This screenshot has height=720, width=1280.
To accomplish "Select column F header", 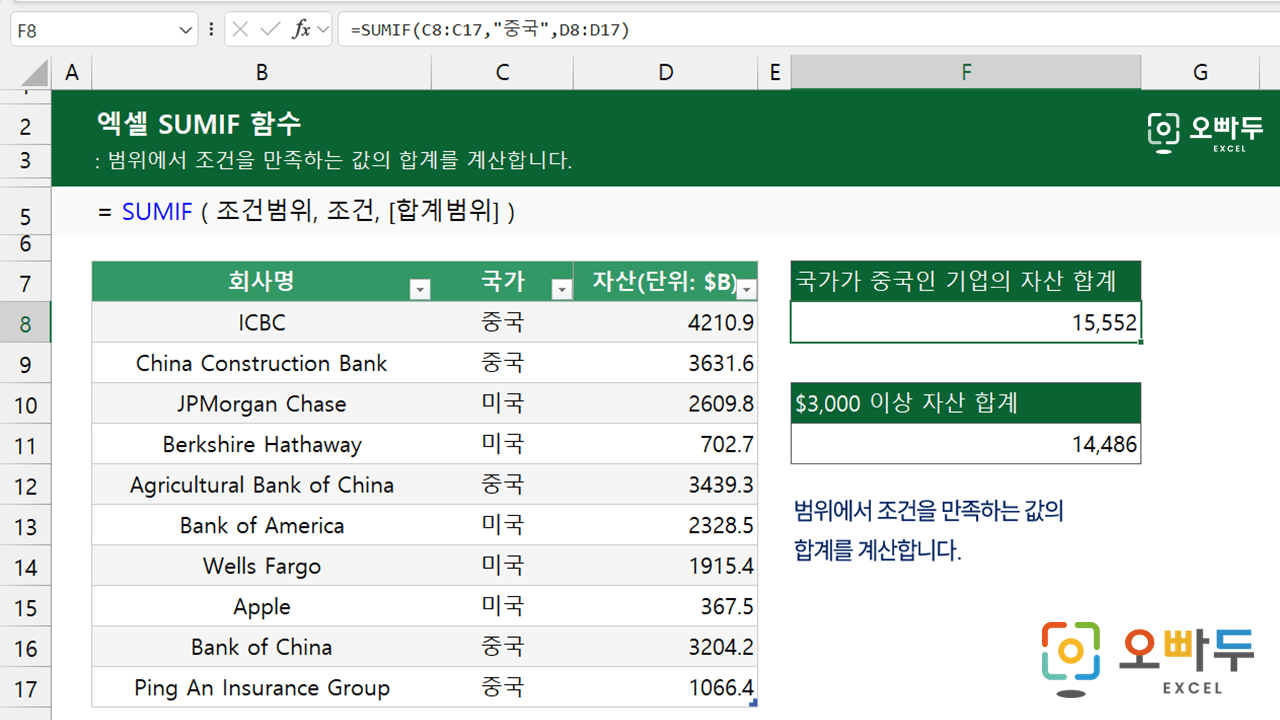I will tap(966, 72).
